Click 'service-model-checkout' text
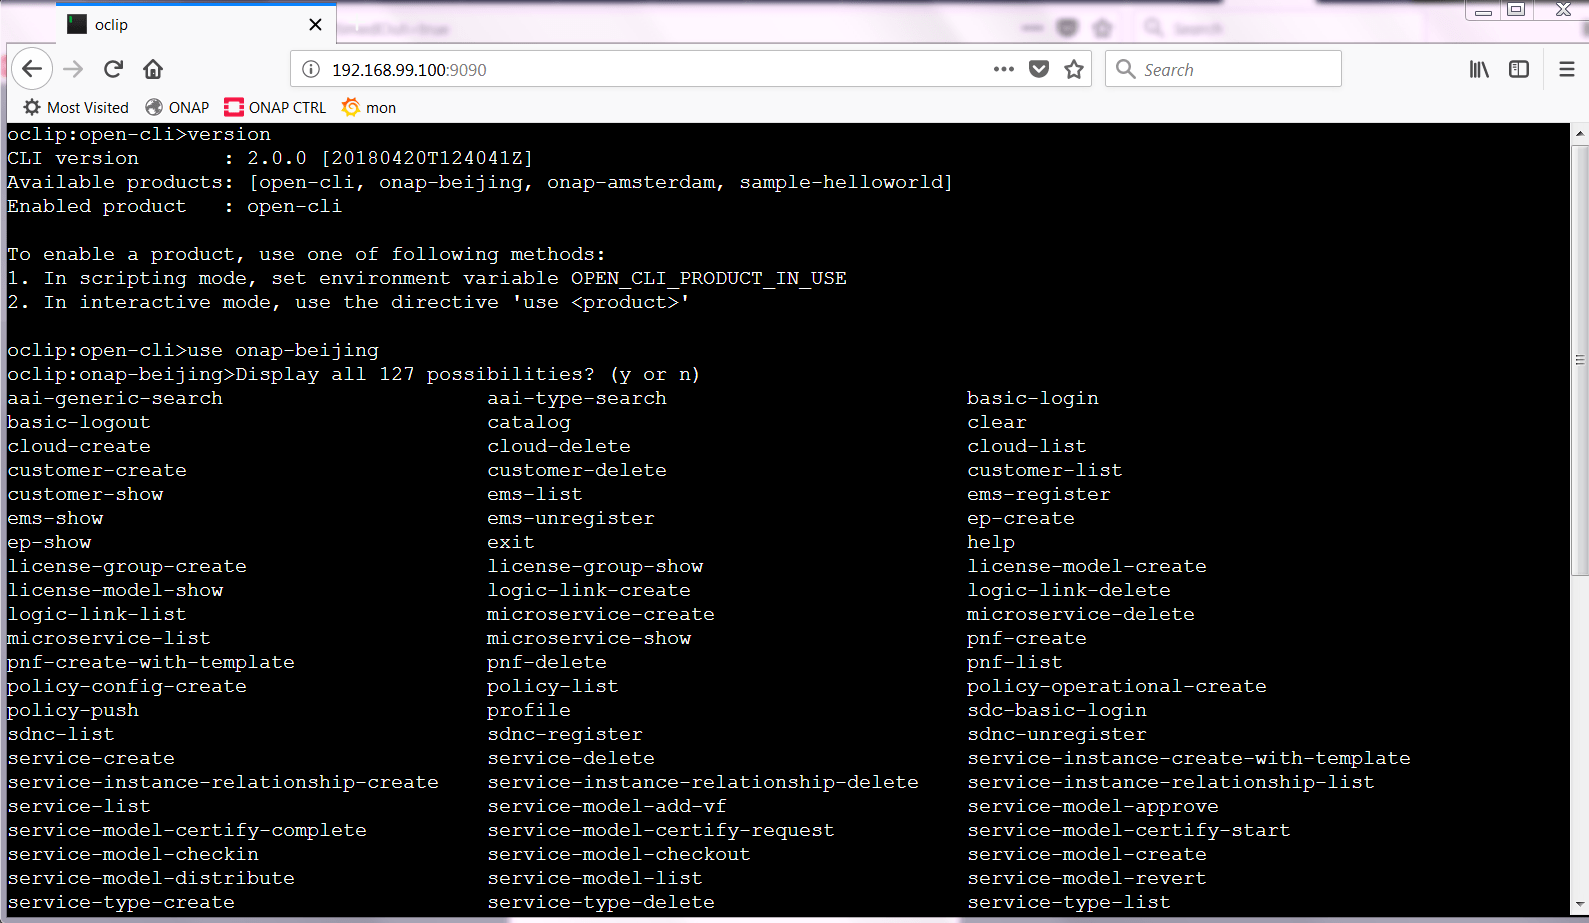 tap(619, 854)
